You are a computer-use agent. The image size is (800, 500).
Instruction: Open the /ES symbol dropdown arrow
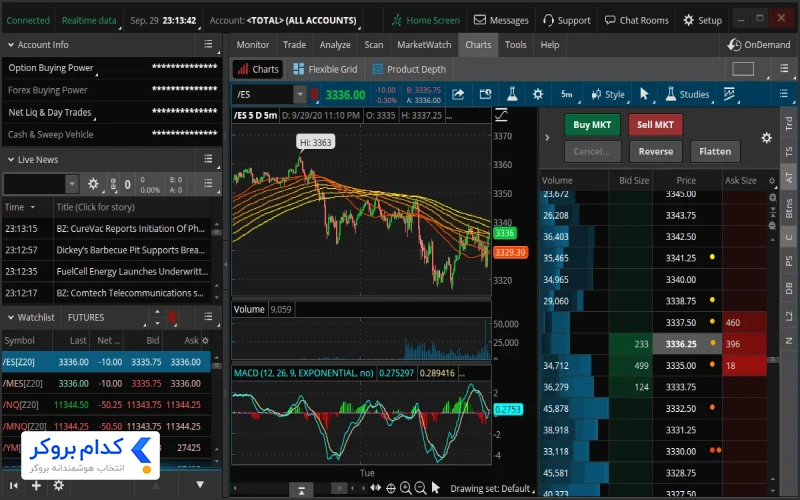[x=299, y=94]
